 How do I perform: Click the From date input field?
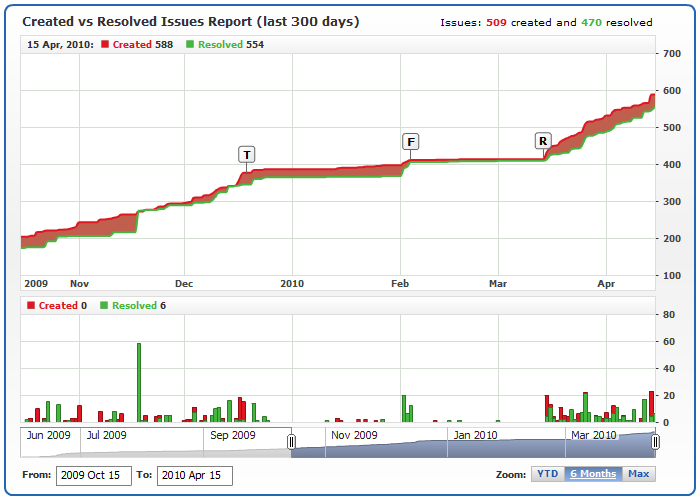tap(93, 475)
